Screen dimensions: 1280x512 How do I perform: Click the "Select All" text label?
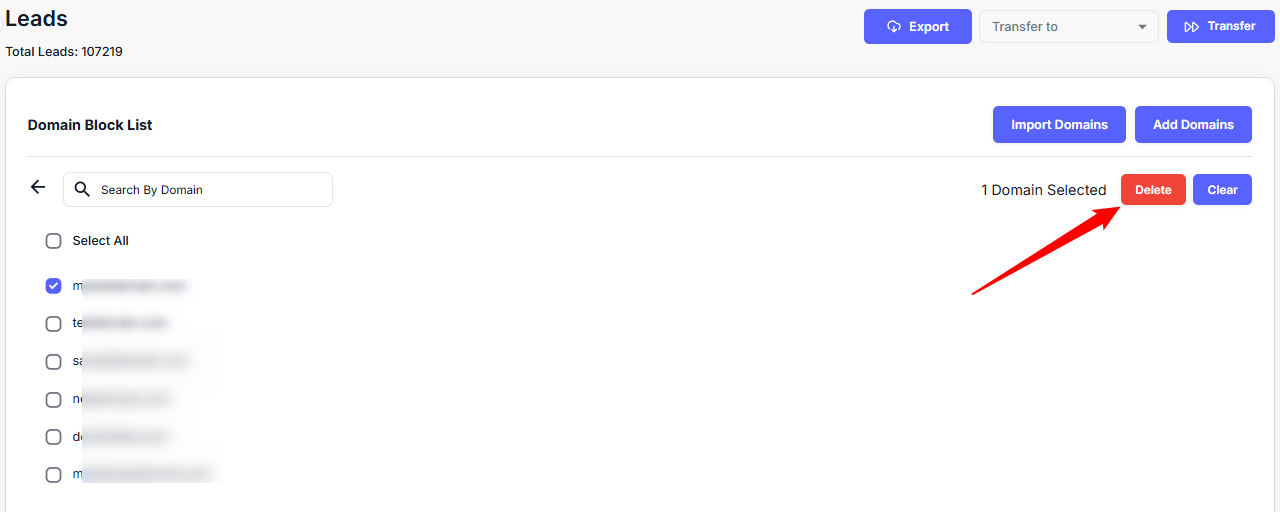(x=100, y=241)
